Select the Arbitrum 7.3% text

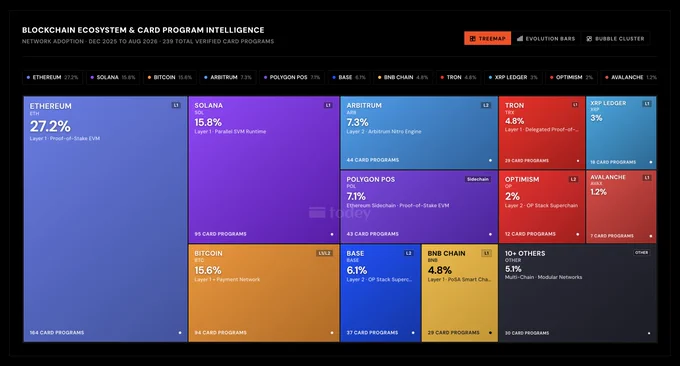[x=357, y=122]
